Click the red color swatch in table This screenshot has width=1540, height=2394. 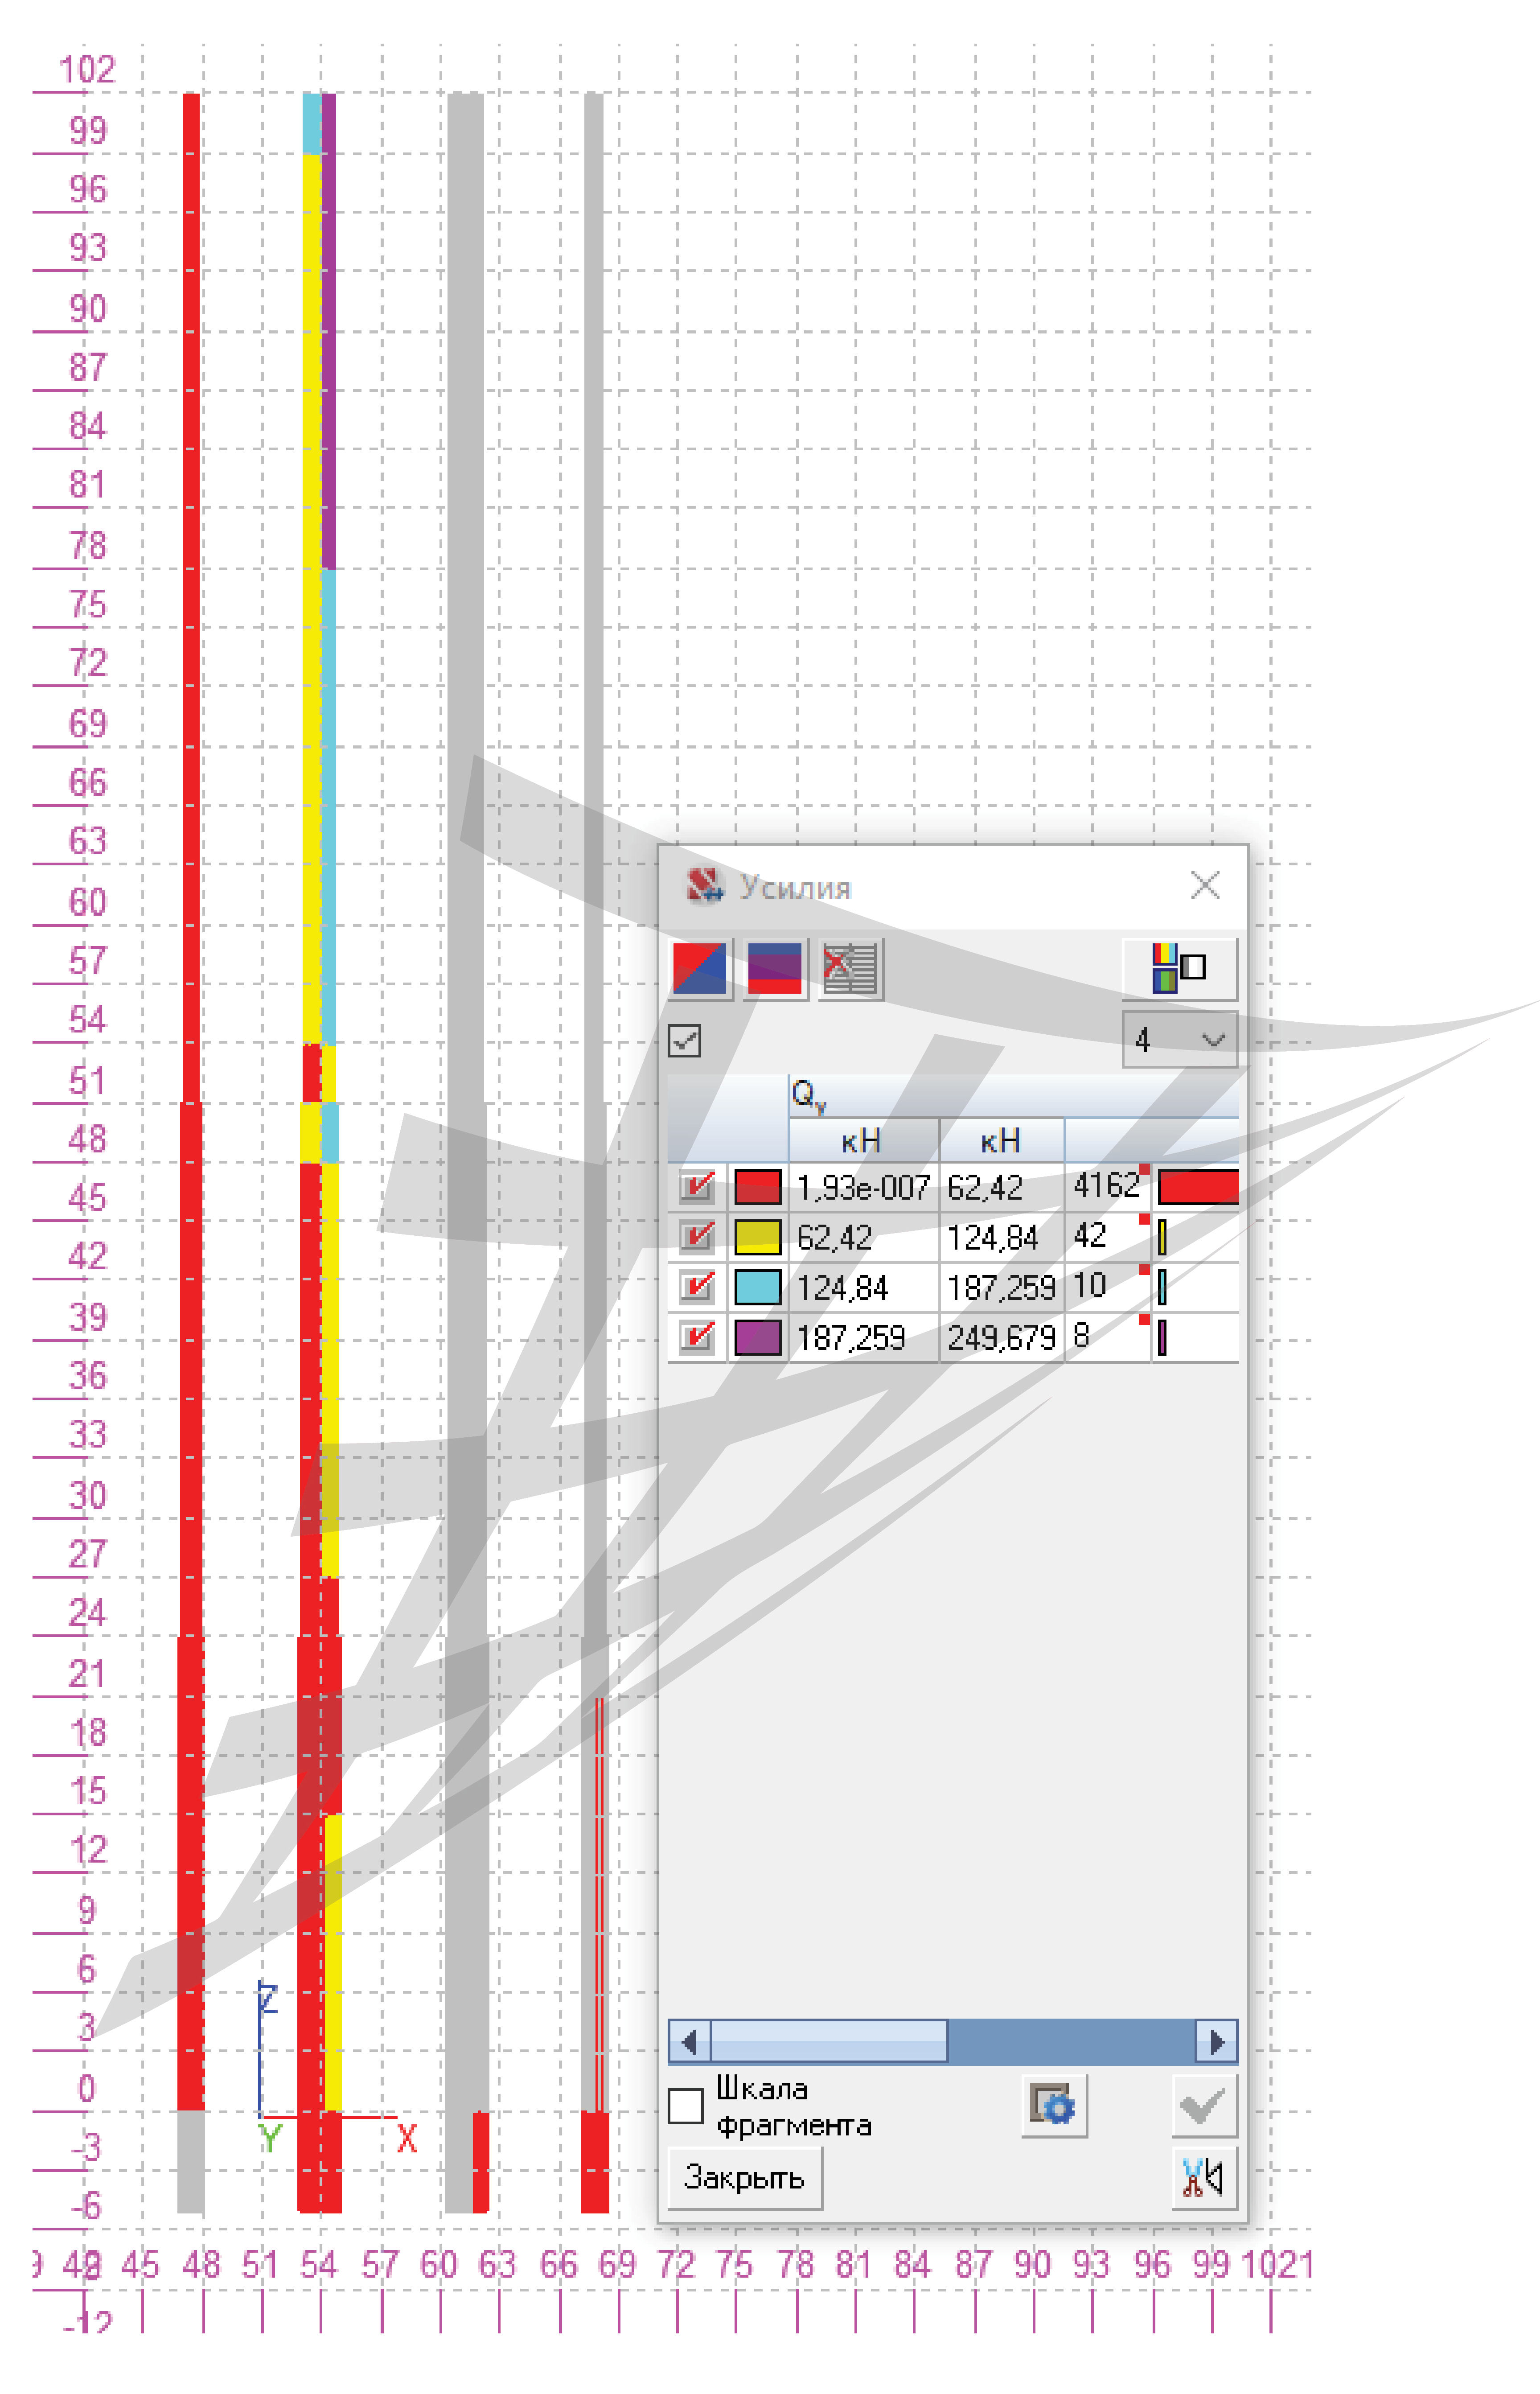tap(758, 1187)
